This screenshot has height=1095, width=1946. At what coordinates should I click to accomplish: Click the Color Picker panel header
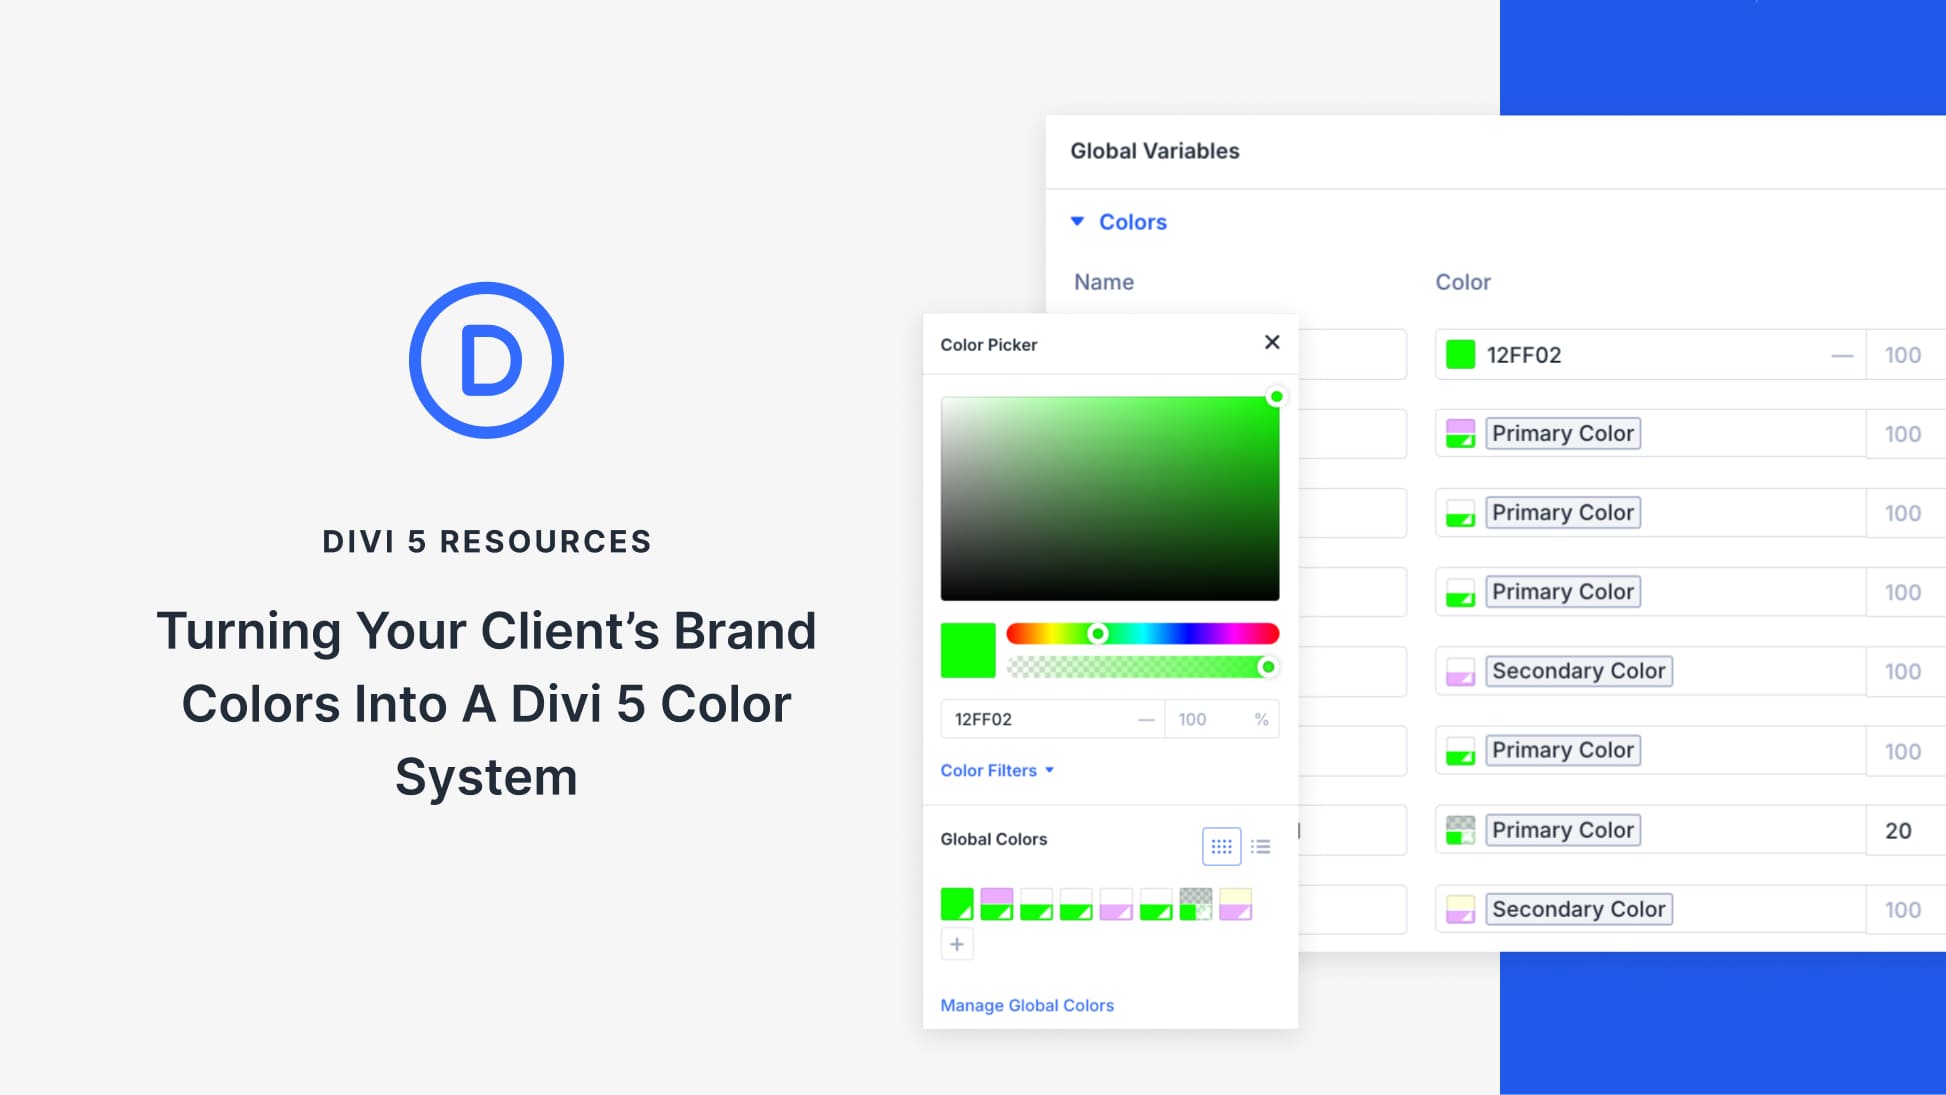pos(988,344)
